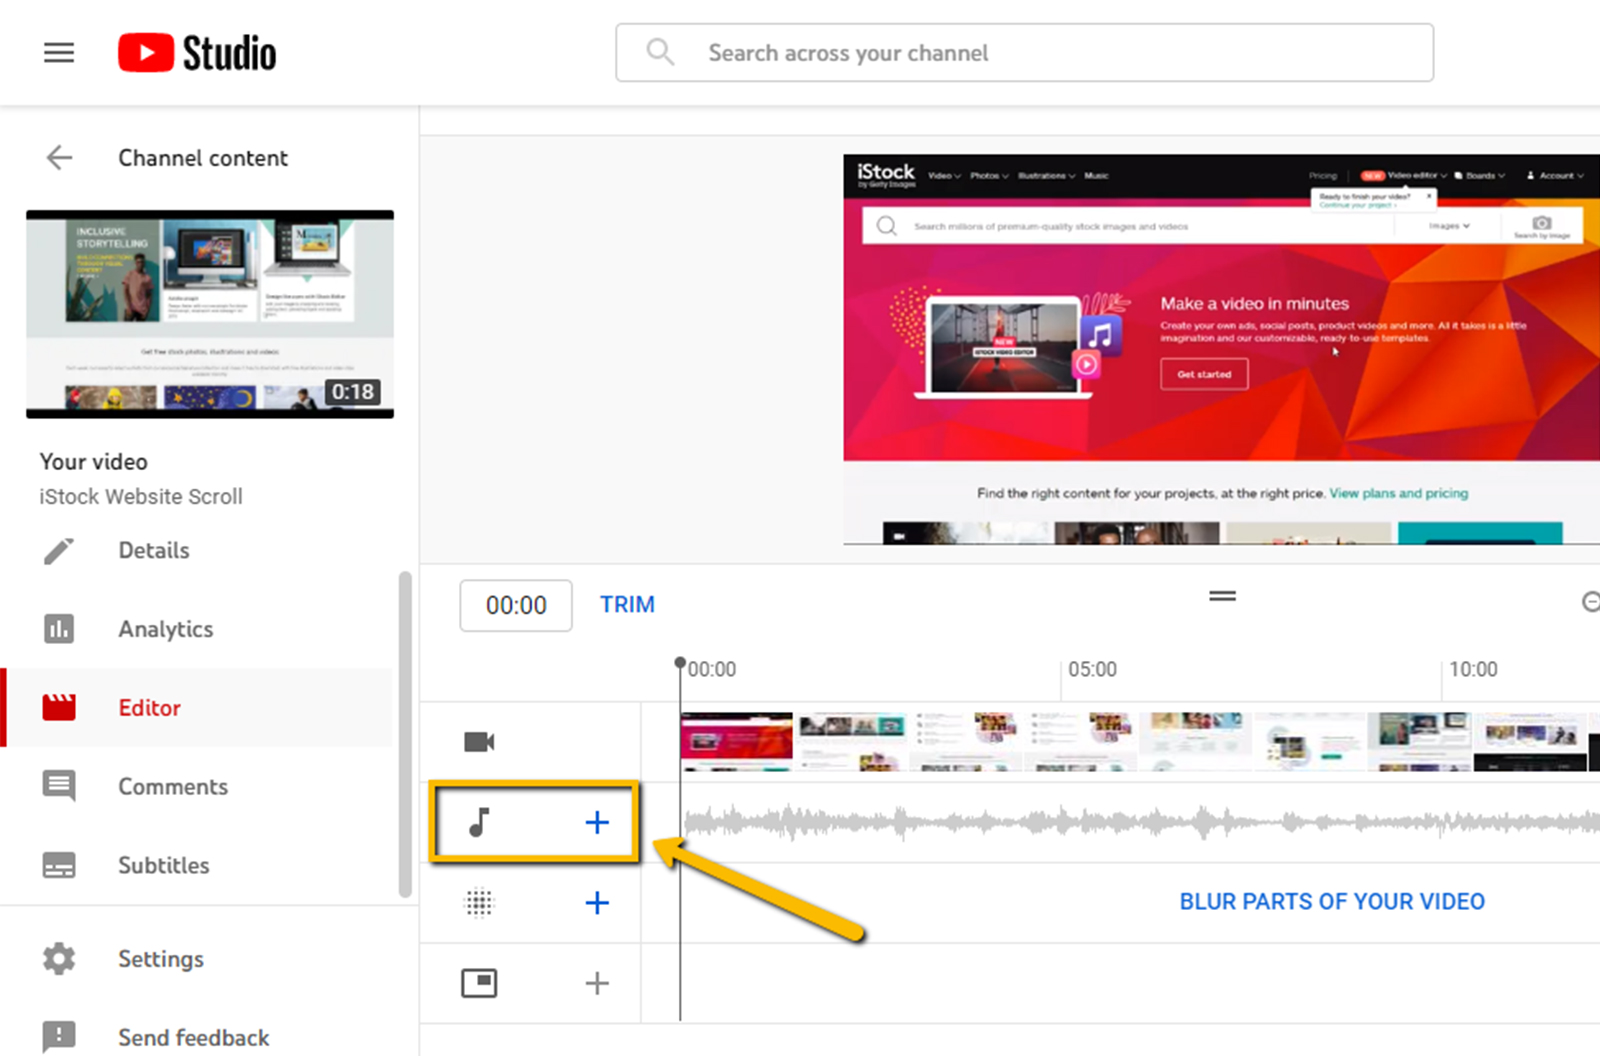Click the search magnifier icon
The width and height of the screenshot is (1600, 1056).
coord(660,52)
